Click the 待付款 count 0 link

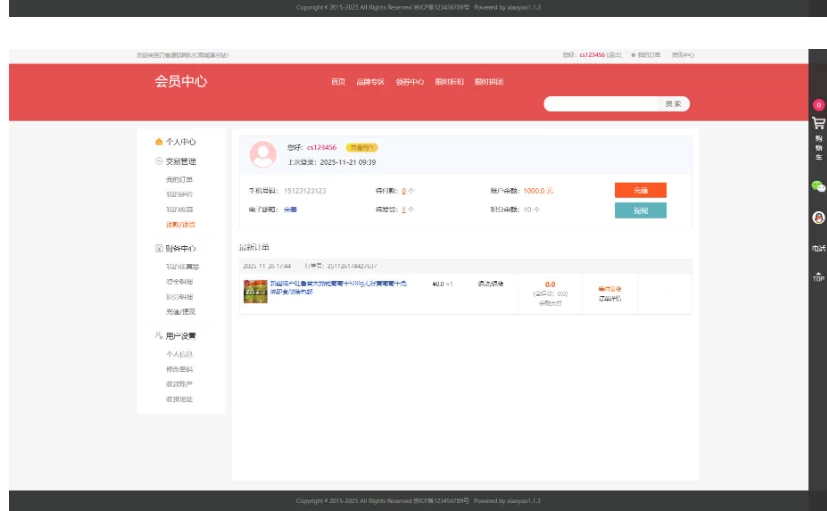[x=403, y=191]
